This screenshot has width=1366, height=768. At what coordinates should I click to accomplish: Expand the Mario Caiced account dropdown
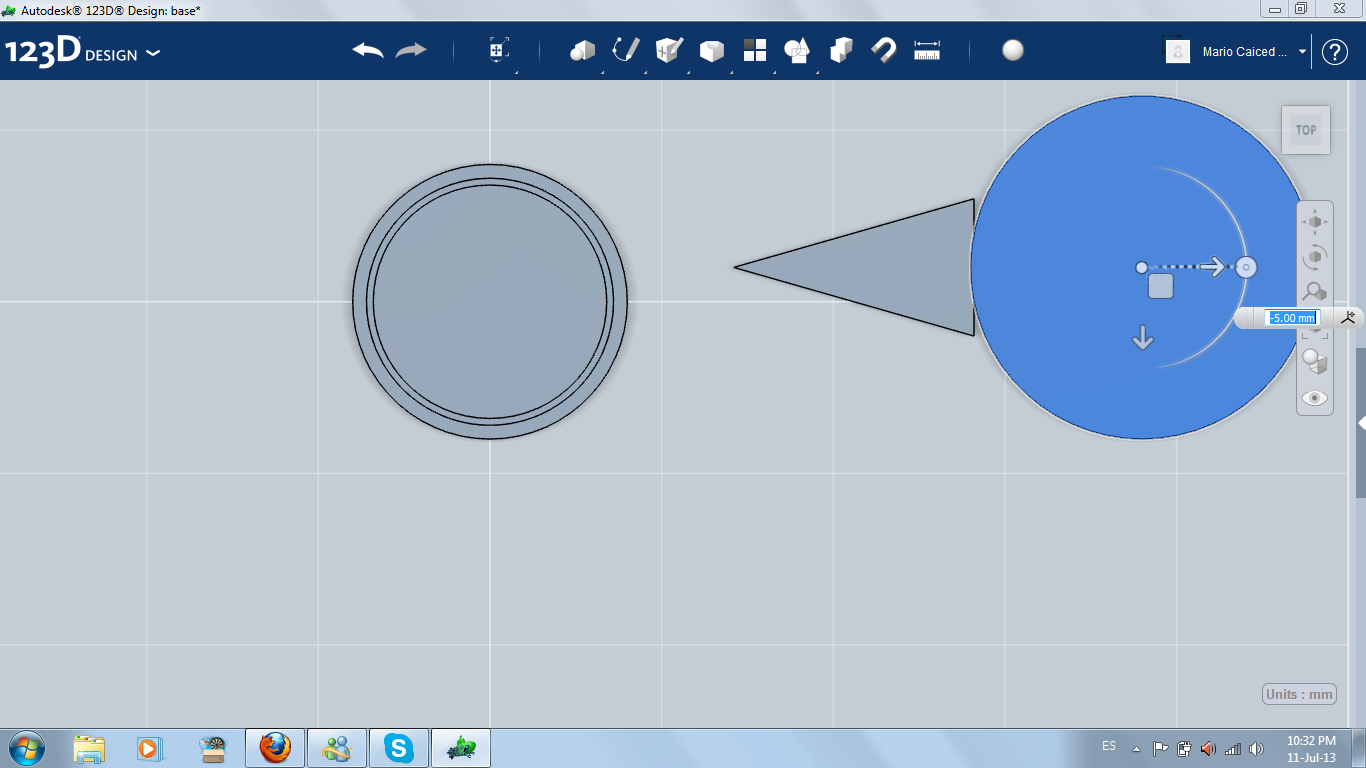(1303, 51)
